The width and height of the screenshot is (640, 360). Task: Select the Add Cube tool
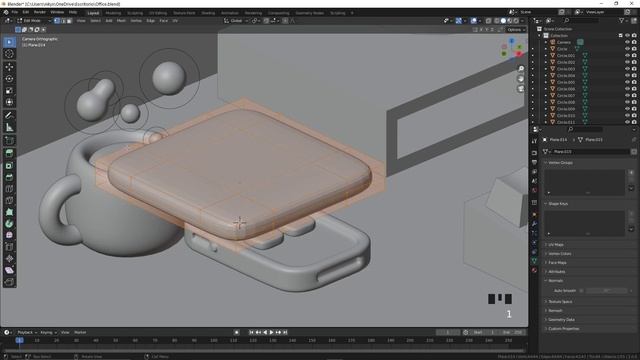[9, 140]
